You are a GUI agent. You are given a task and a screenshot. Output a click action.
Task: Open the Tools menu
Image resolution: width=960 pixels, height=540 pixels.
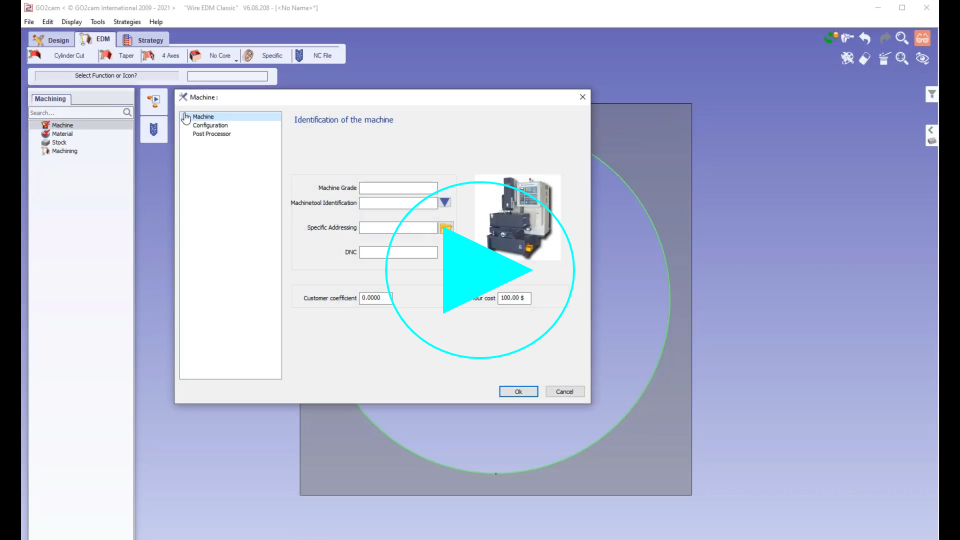point(97,21)
